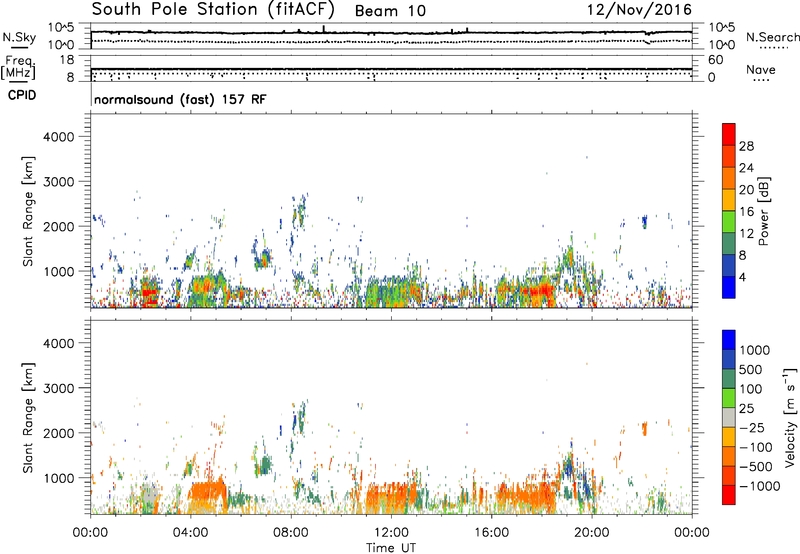
Task: Click the "Slant Range [km]" label of the velocity panel
Action: (28, 417)
